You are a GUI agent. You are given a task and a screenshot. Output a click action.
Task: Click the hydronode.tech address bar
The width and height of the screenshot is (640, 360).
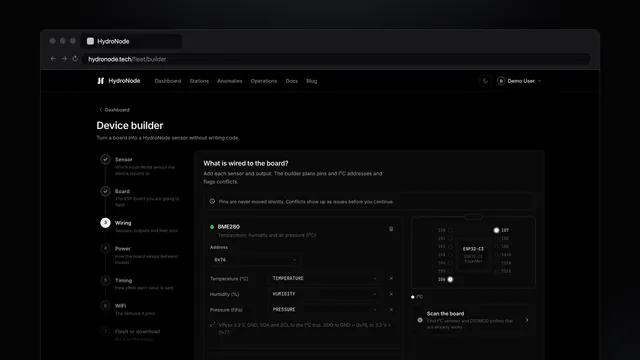337,59
